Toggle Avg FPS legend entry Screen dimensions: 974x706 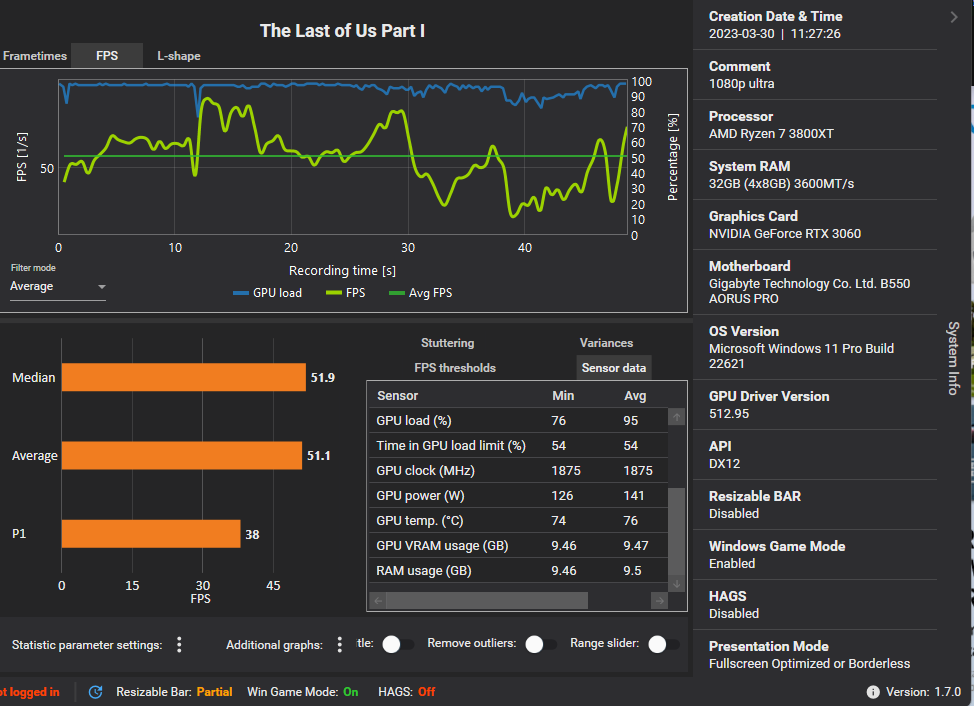421,293
